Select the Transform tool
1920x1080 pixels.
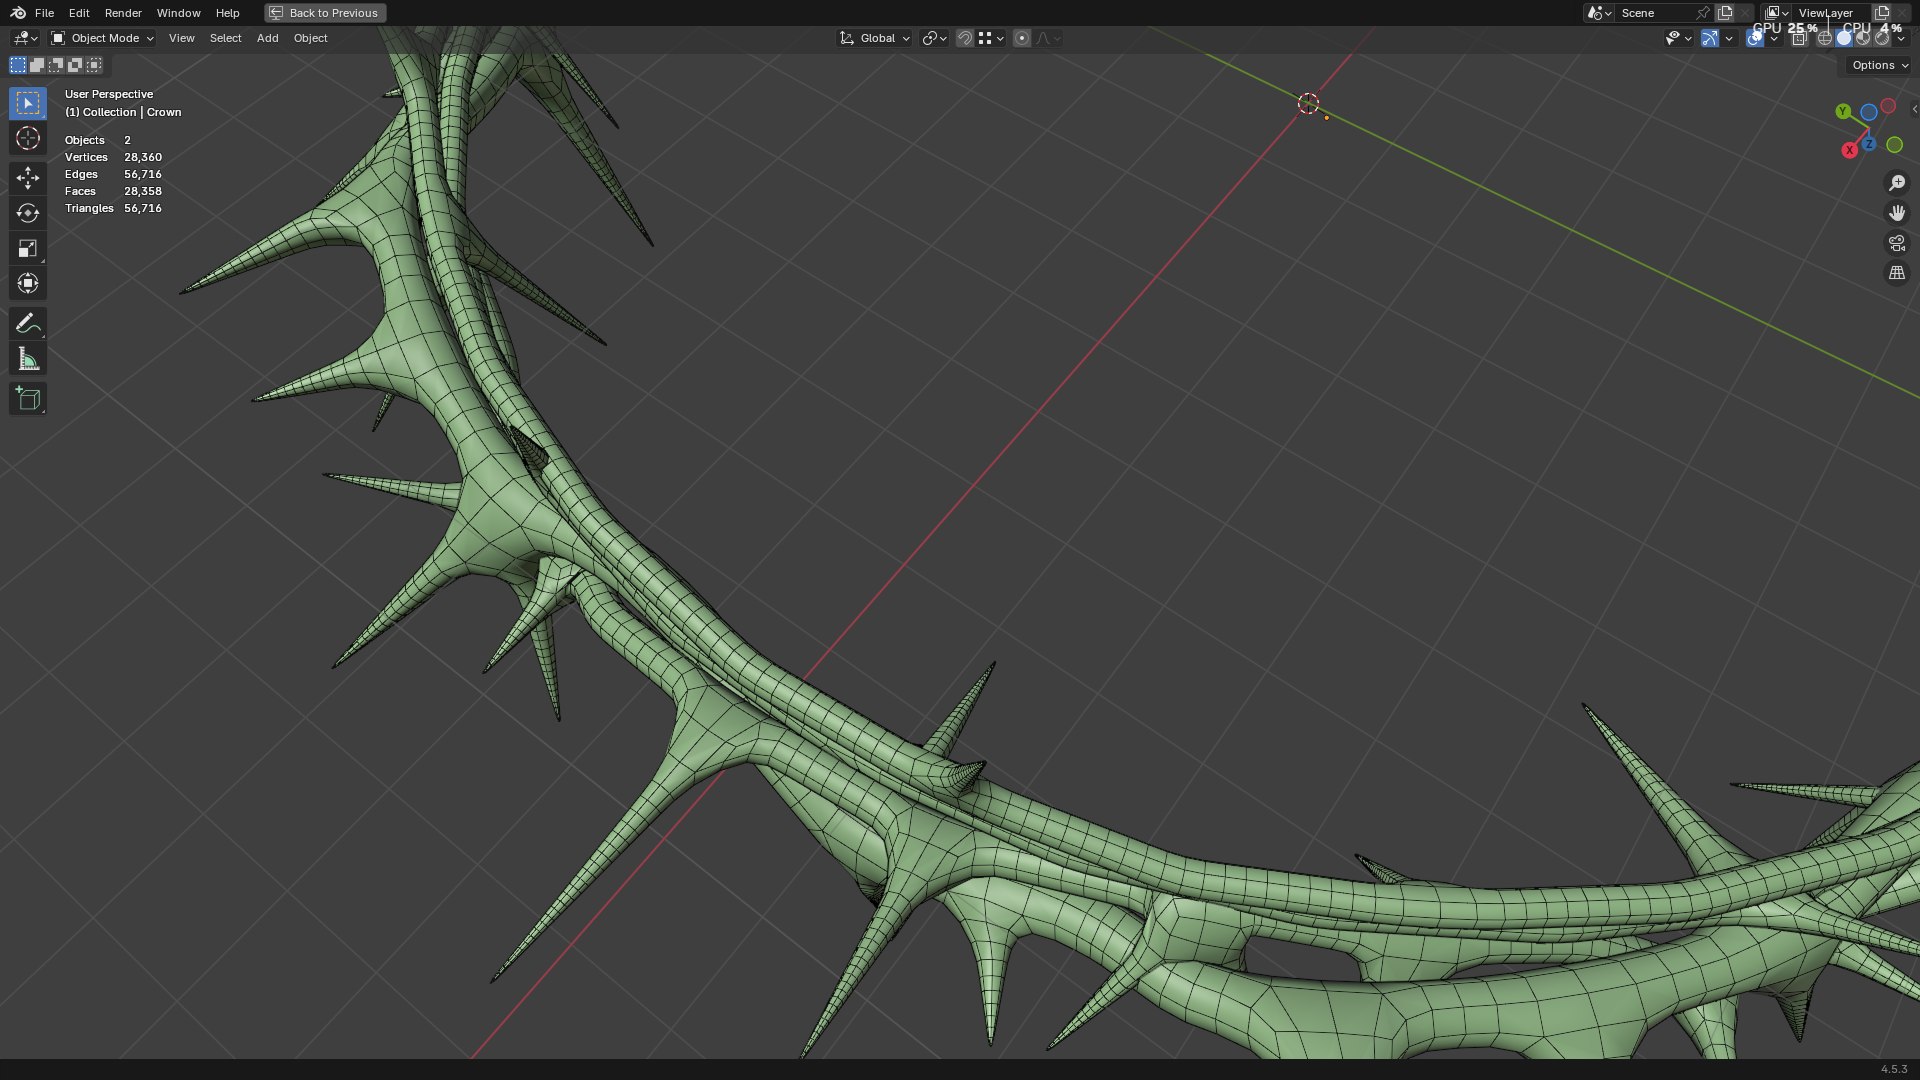pyautogui.click(x=28, y=283)
